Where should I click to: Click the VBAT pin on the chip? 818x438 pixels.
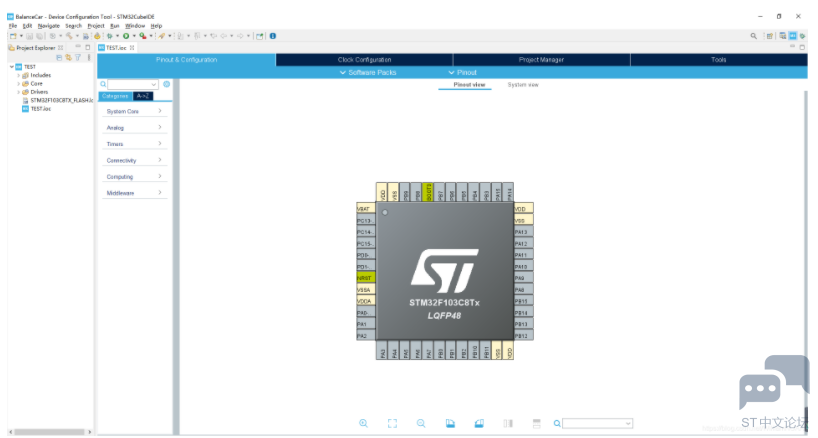tap(366, 209)
